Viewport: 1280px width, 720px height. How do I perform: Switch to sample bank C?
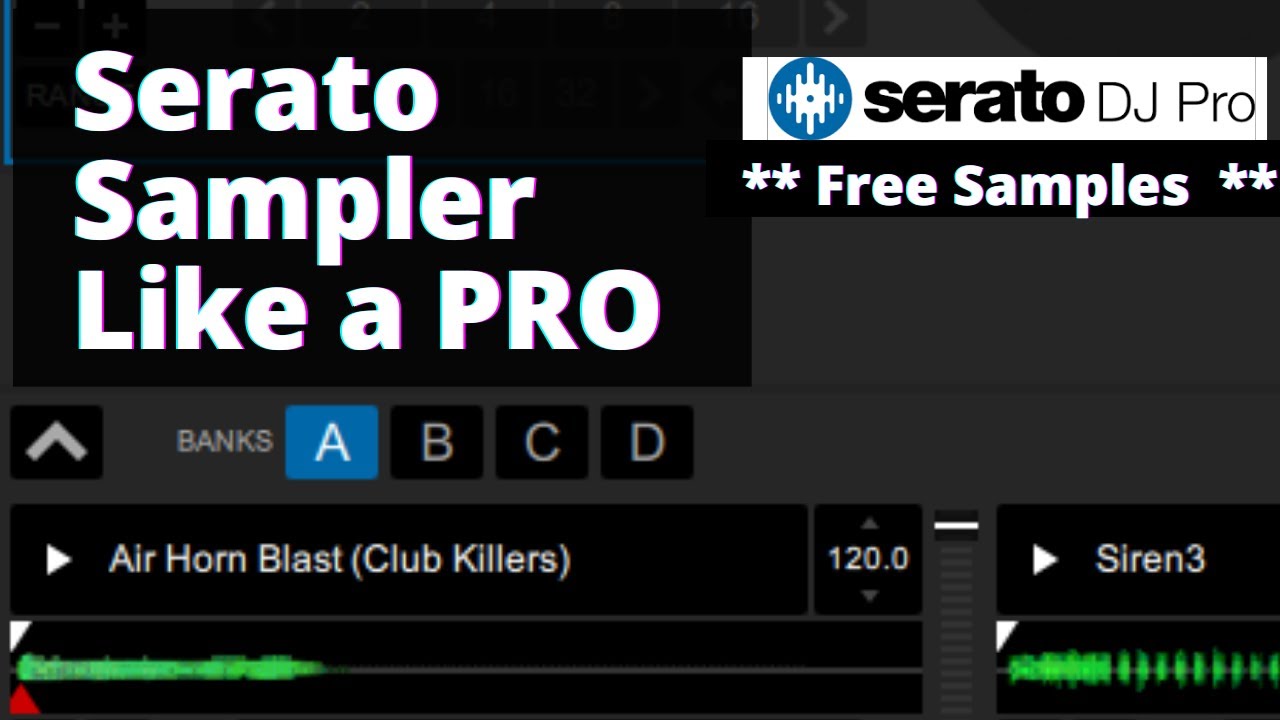[542, 442]
